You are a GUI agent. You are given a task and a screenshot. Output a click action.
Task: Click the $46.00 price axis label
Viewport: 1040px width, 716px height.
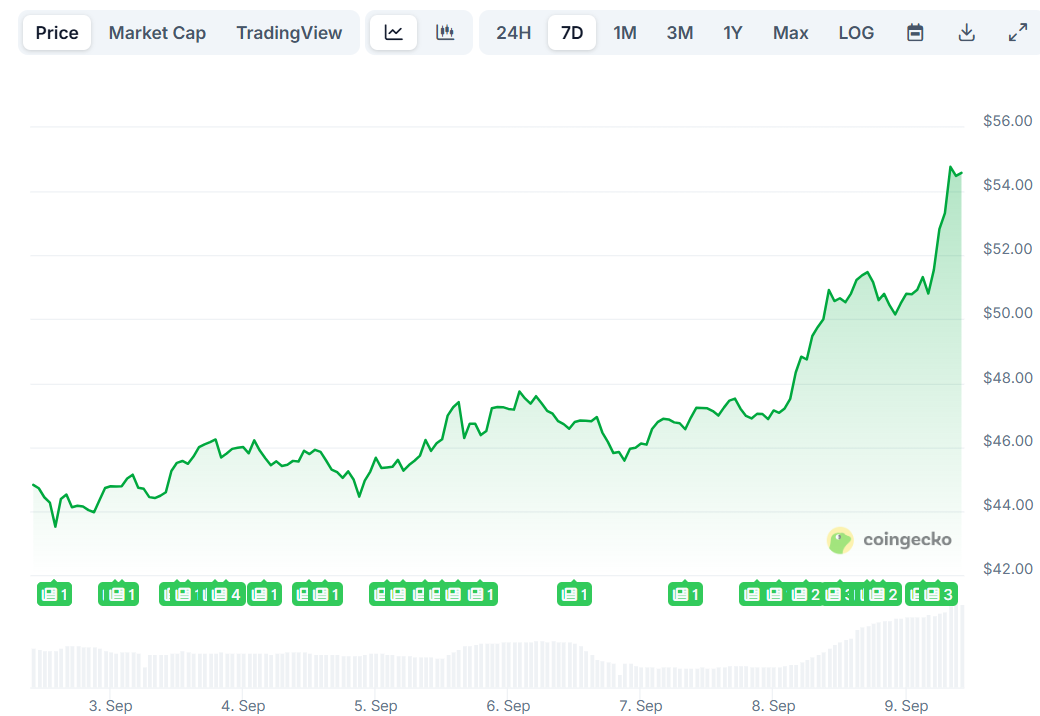pos(1008,440)
